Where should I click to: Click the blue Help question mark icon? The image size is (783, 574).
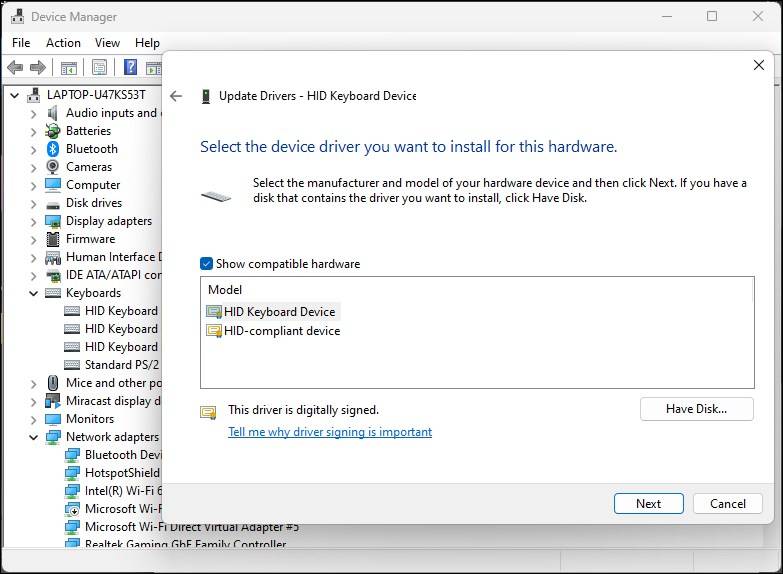pyautogui.click(x=130, y=67)
